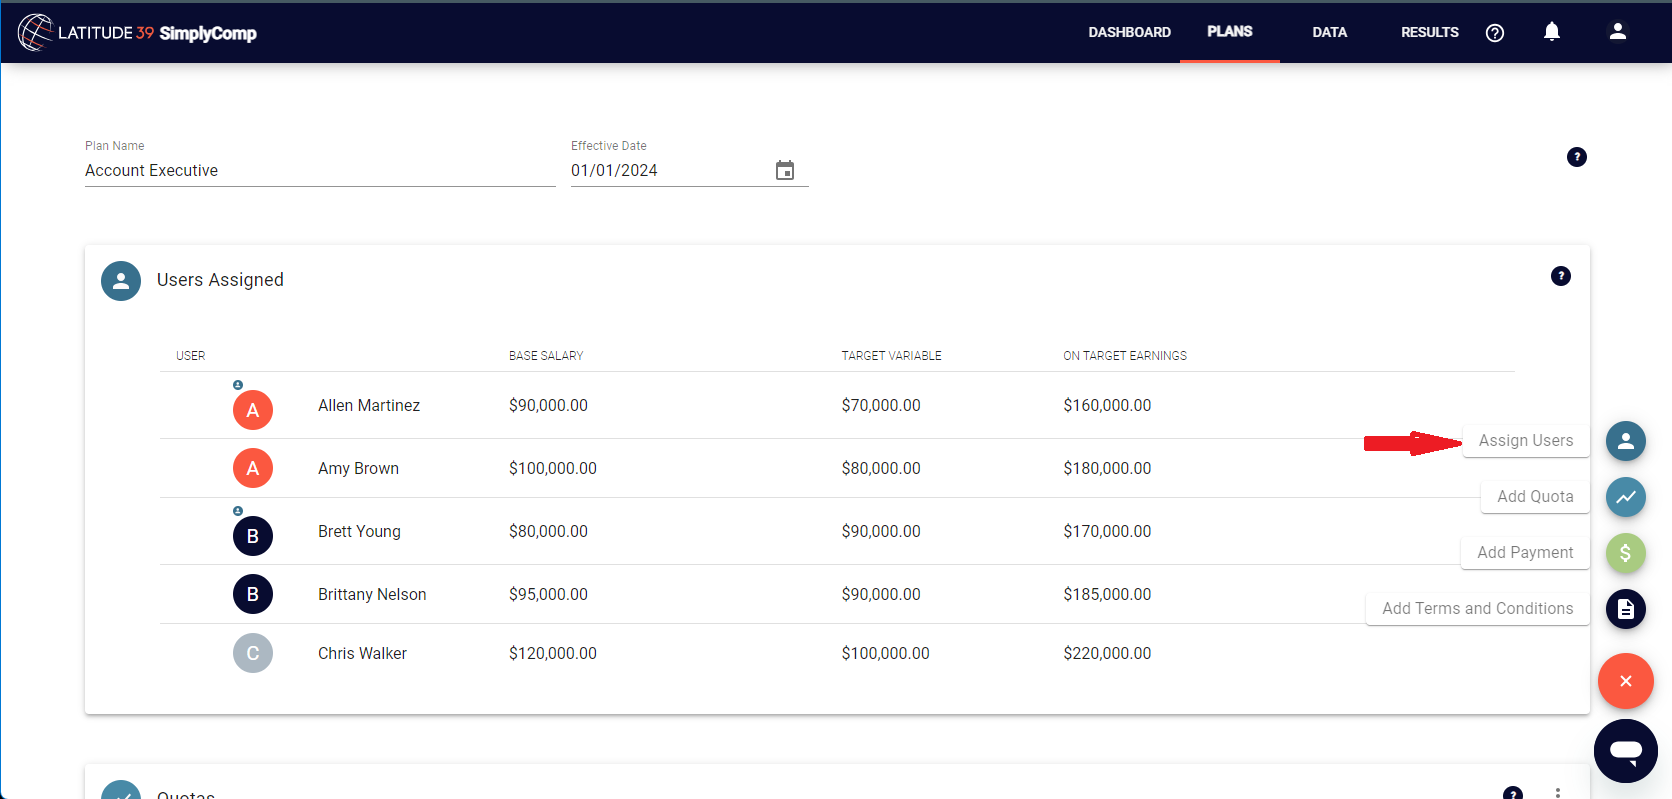Click the Add Payment dollar icon button
This screenshot has width=1672, height=799.
[1625, 553]
